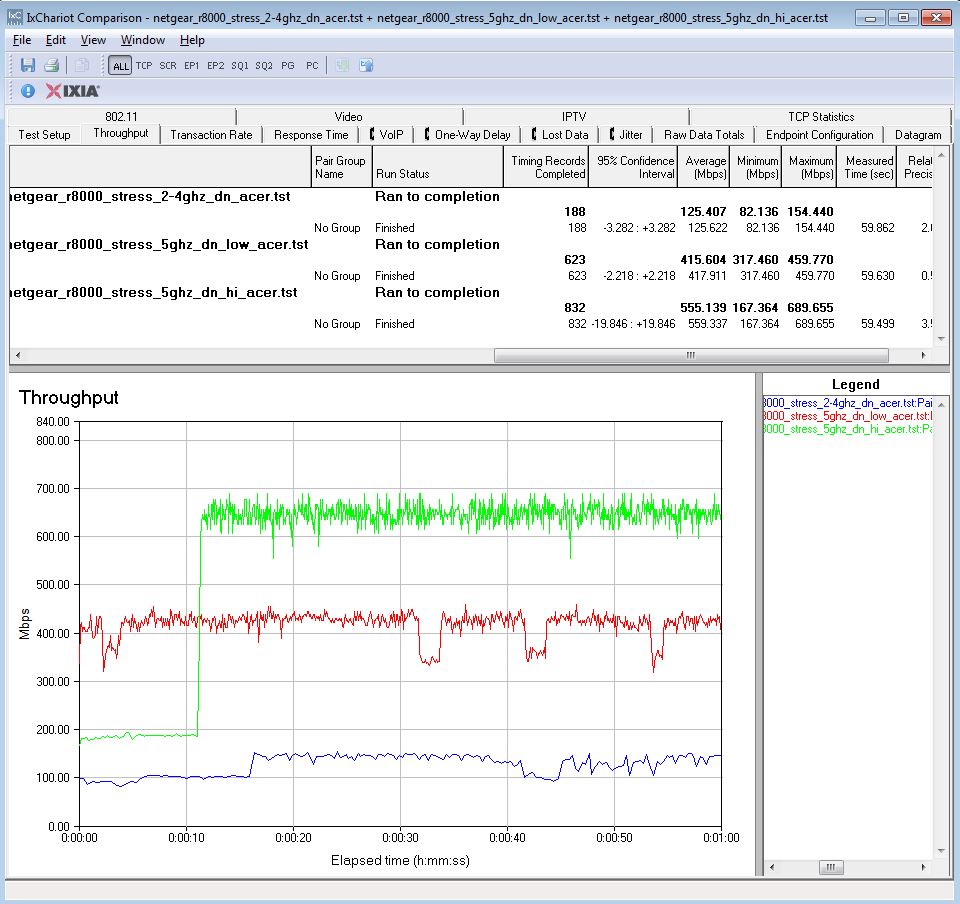The height and width of the screenshot is (904, 960).
Task: Toggle the SQ2 filter button
Action: click(264, 65)
